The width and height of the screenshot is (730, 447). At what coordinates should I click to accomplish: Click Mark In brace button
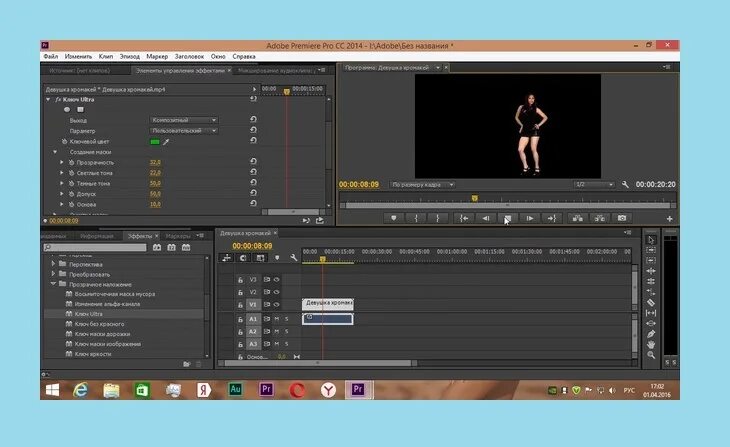(416, 218)
